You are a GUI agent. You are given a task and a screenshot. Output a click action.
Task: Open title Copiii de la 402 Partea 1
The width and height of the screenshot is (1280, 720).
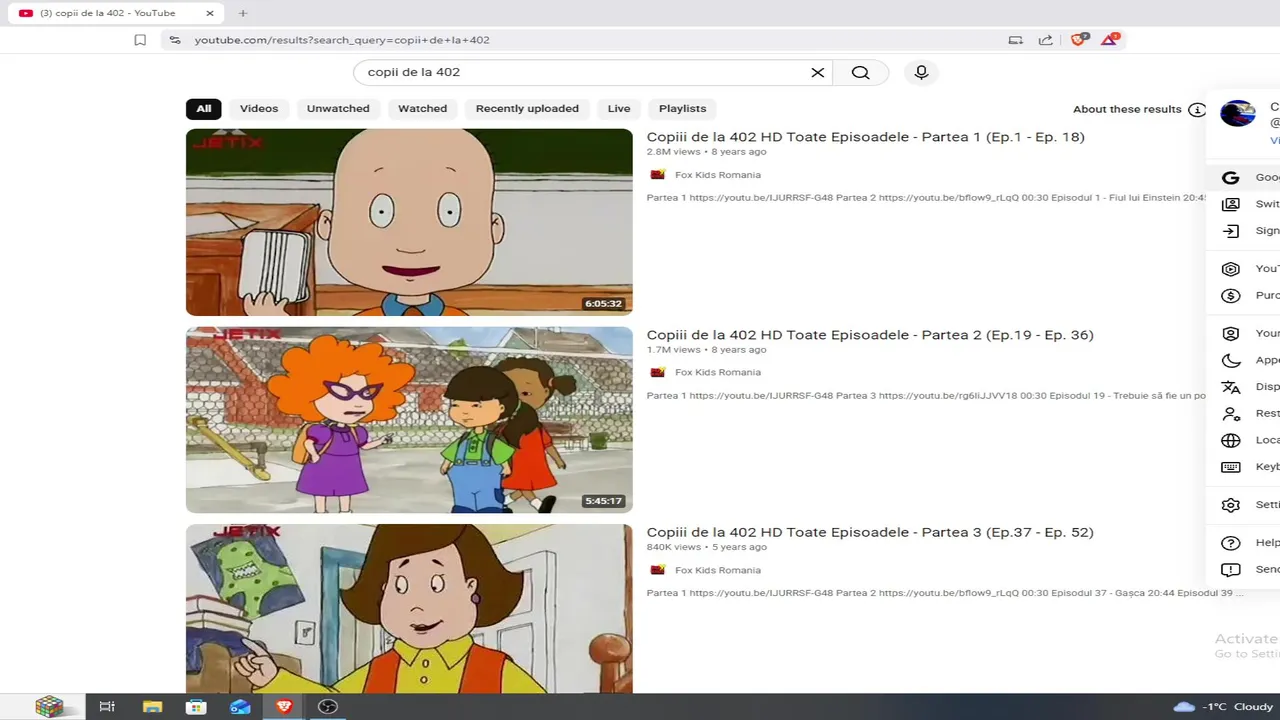point(865,137)
